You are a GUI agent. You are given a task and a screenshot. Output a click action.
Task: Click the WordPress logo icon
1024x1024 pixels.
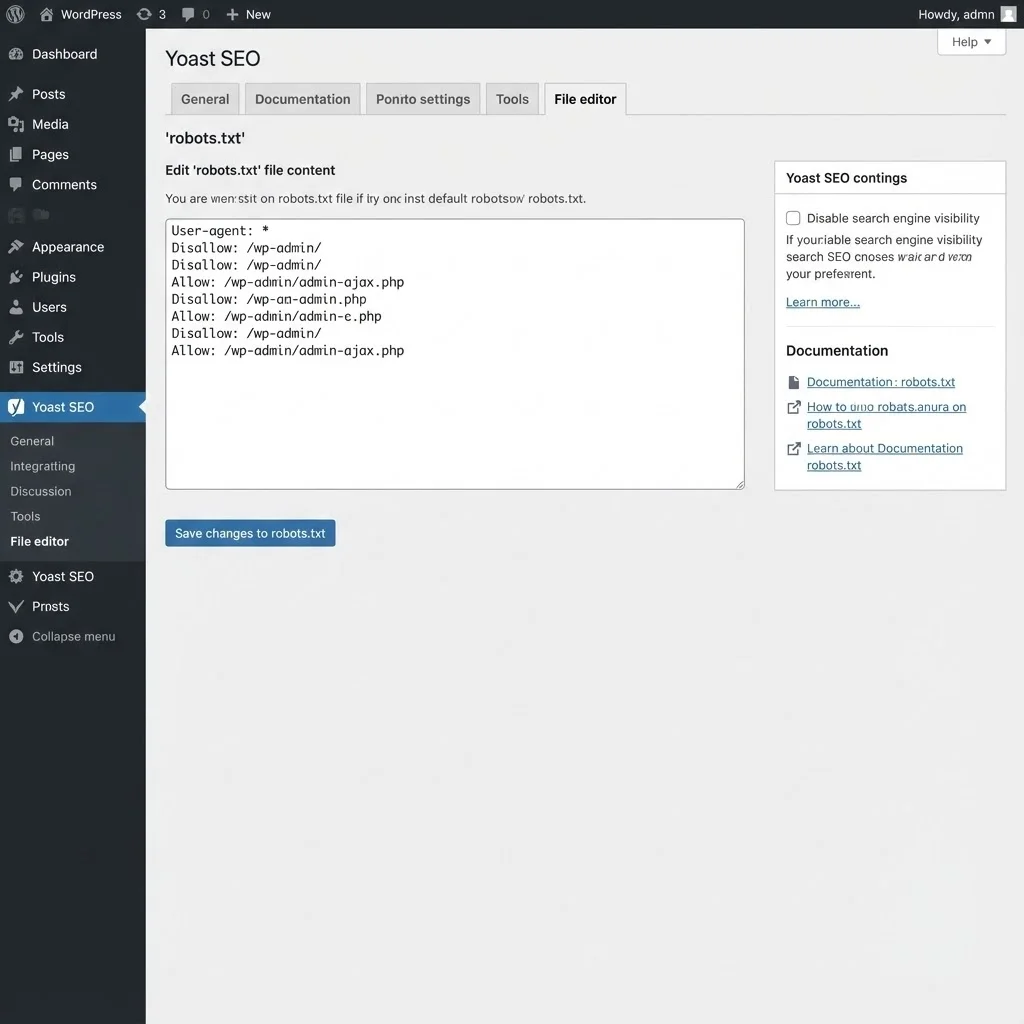point(15,14)
